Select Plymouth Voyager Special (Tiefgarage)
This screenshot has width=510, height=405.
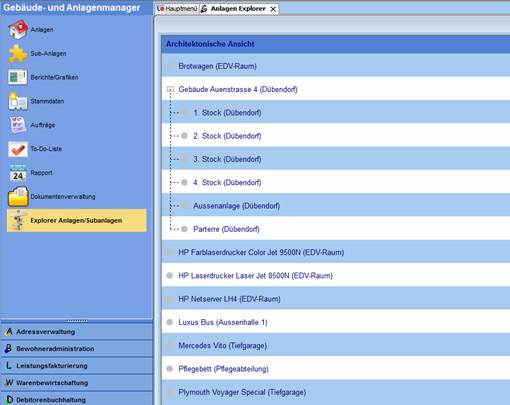click(x=242, y=392)
